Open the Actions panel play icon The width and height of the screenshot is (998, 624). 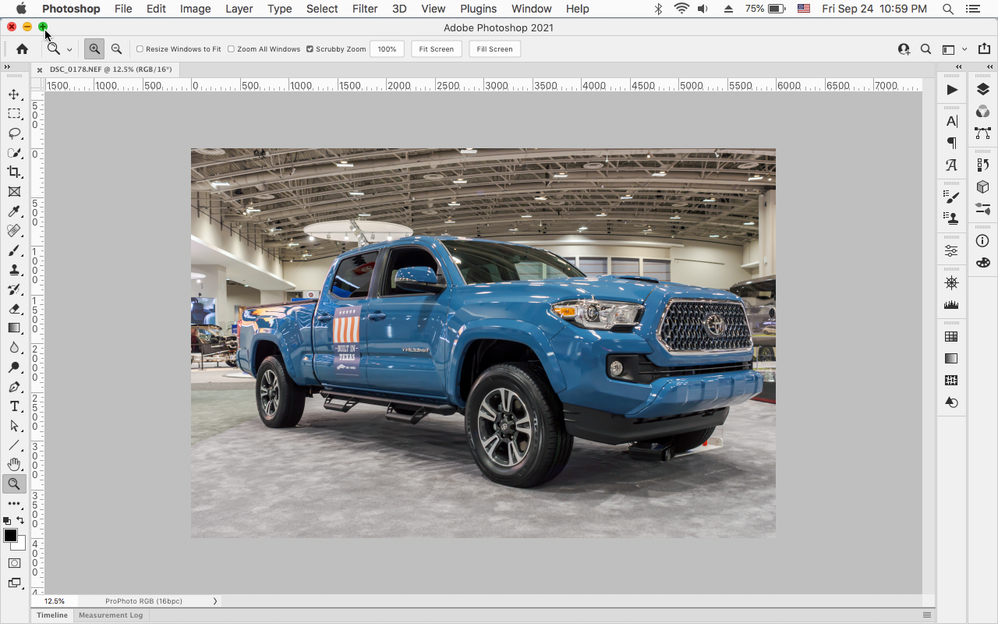tap(952, 90)
